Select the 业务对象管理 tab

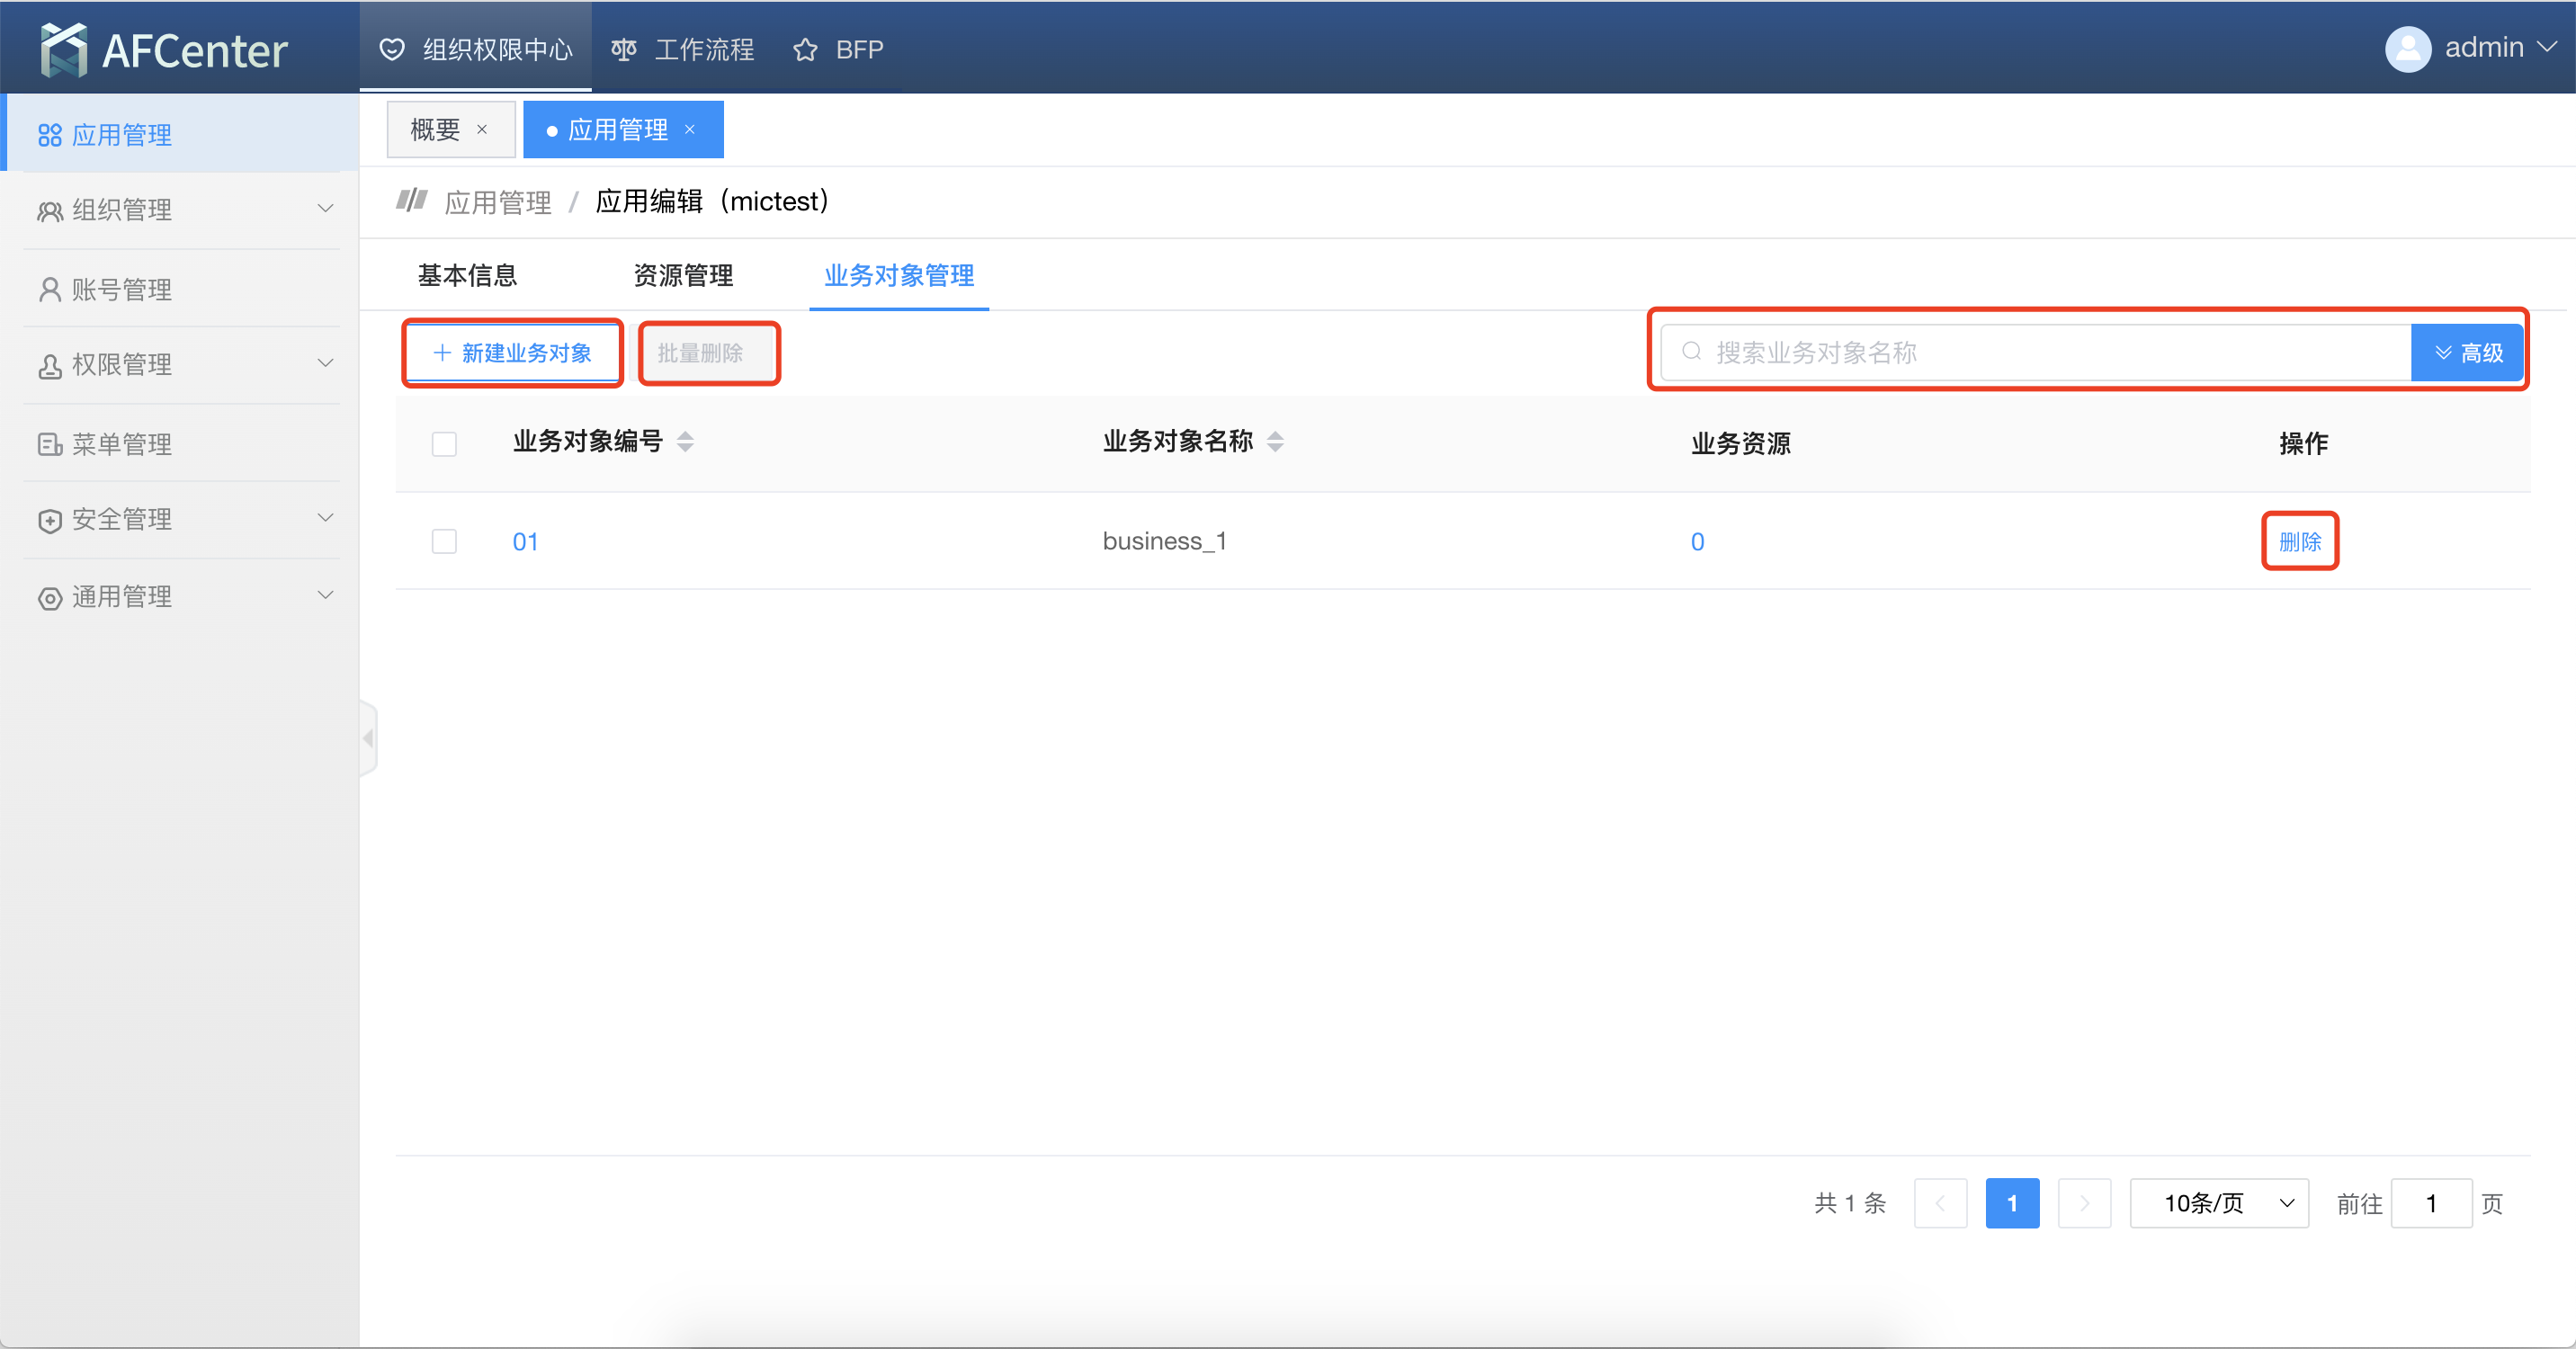point(899,275)
